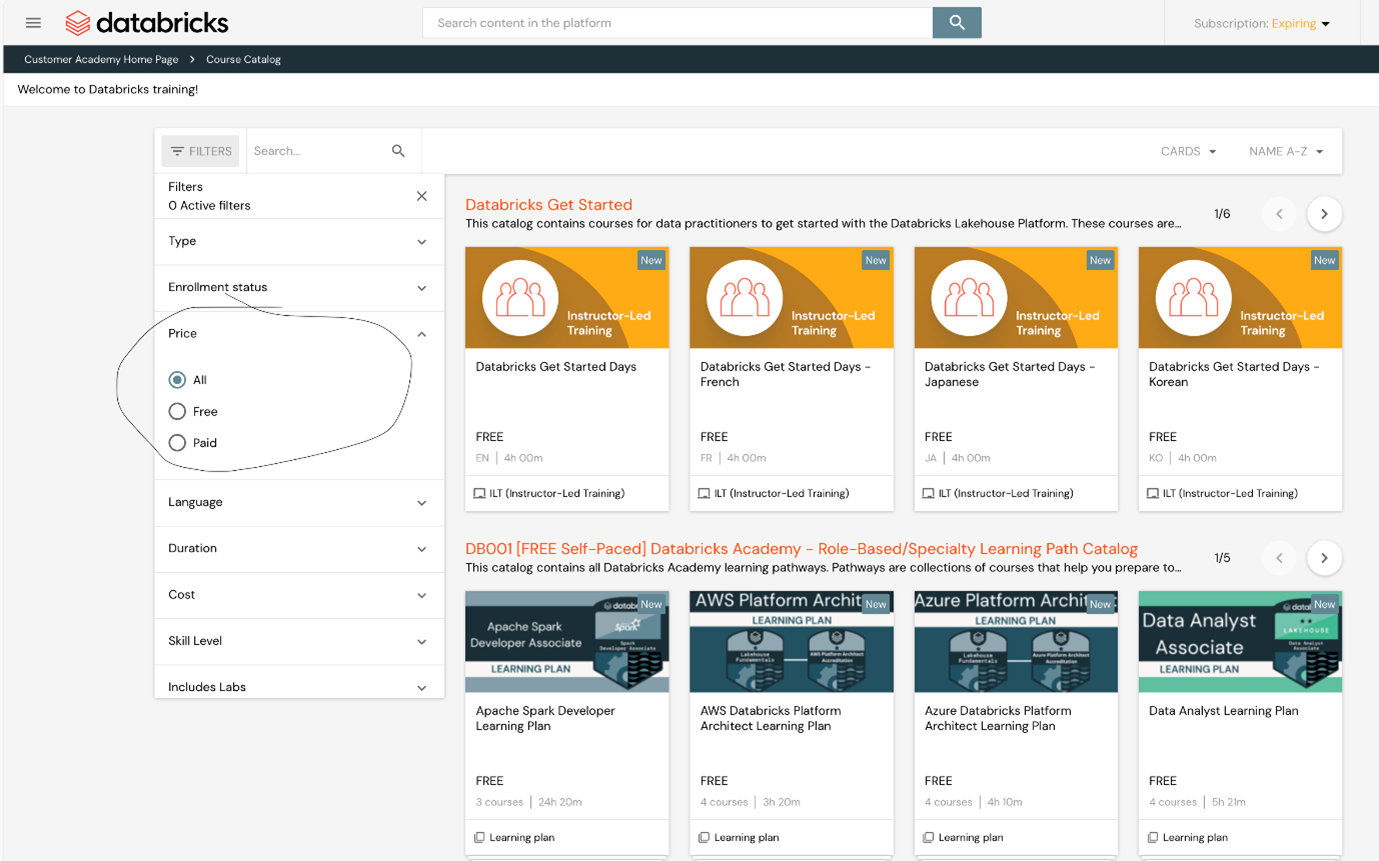The height and width of the screenshot is (861, 1379).
Task: Go to previous page of DB001 catalog
Action: coord(1279,558)
